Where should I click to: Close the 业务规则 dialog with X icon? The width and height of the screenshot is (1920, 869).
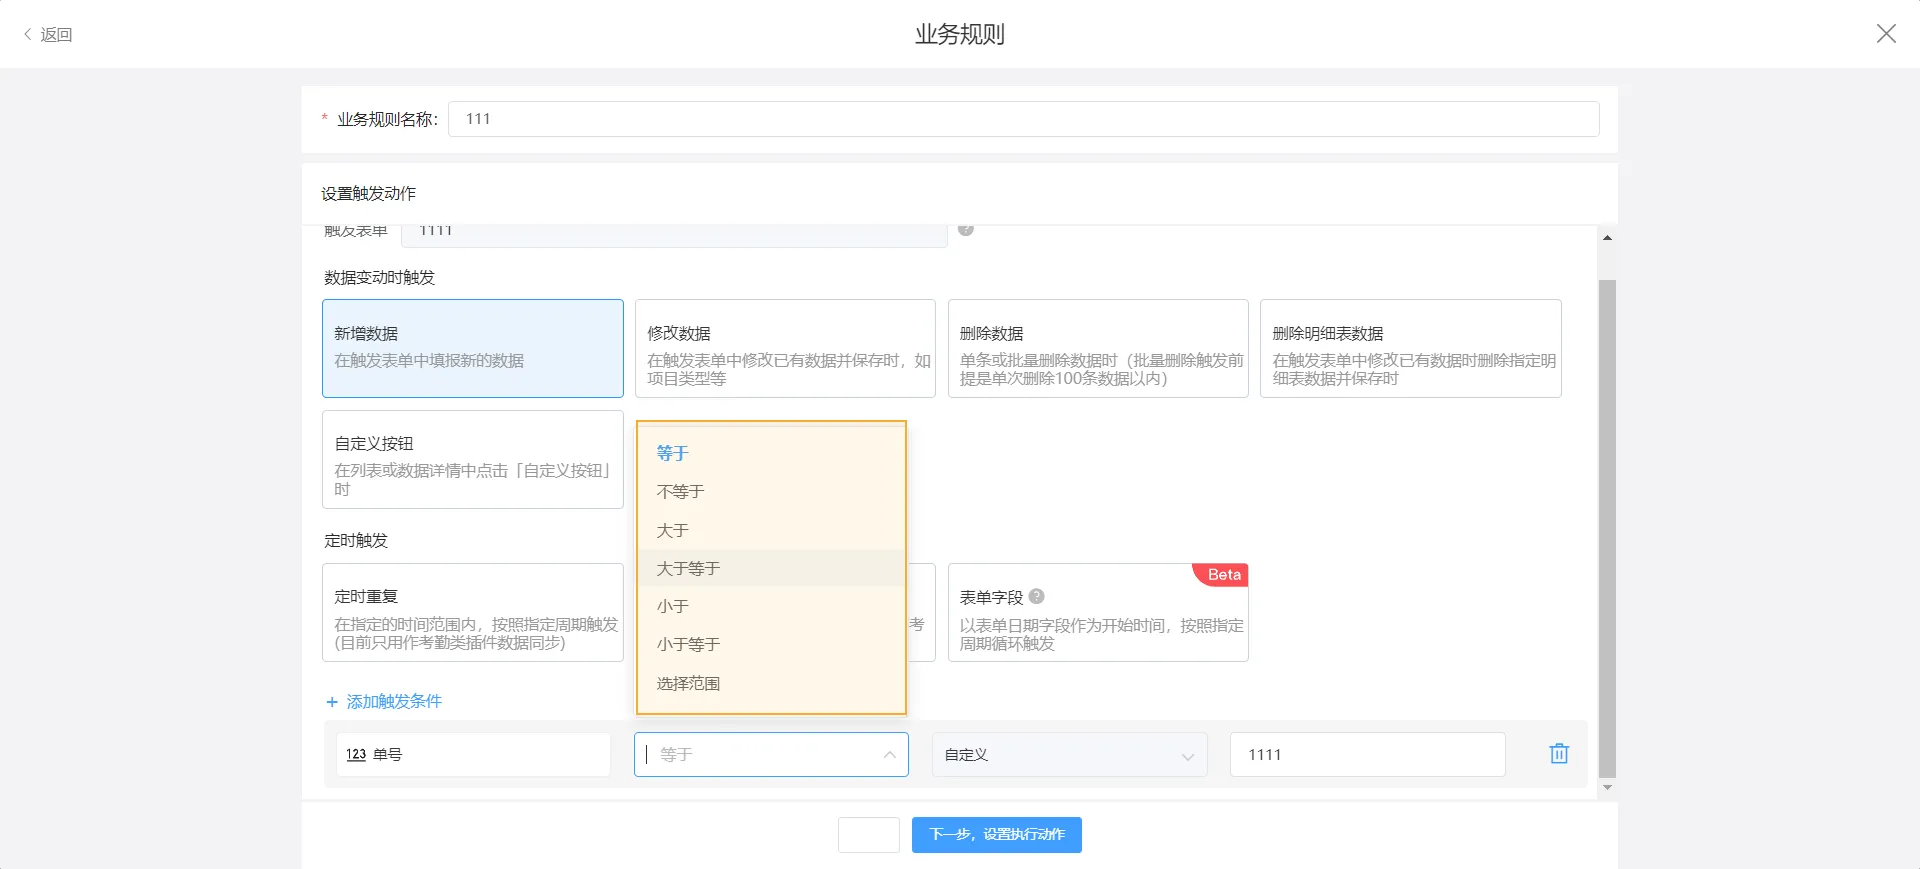1885,34
